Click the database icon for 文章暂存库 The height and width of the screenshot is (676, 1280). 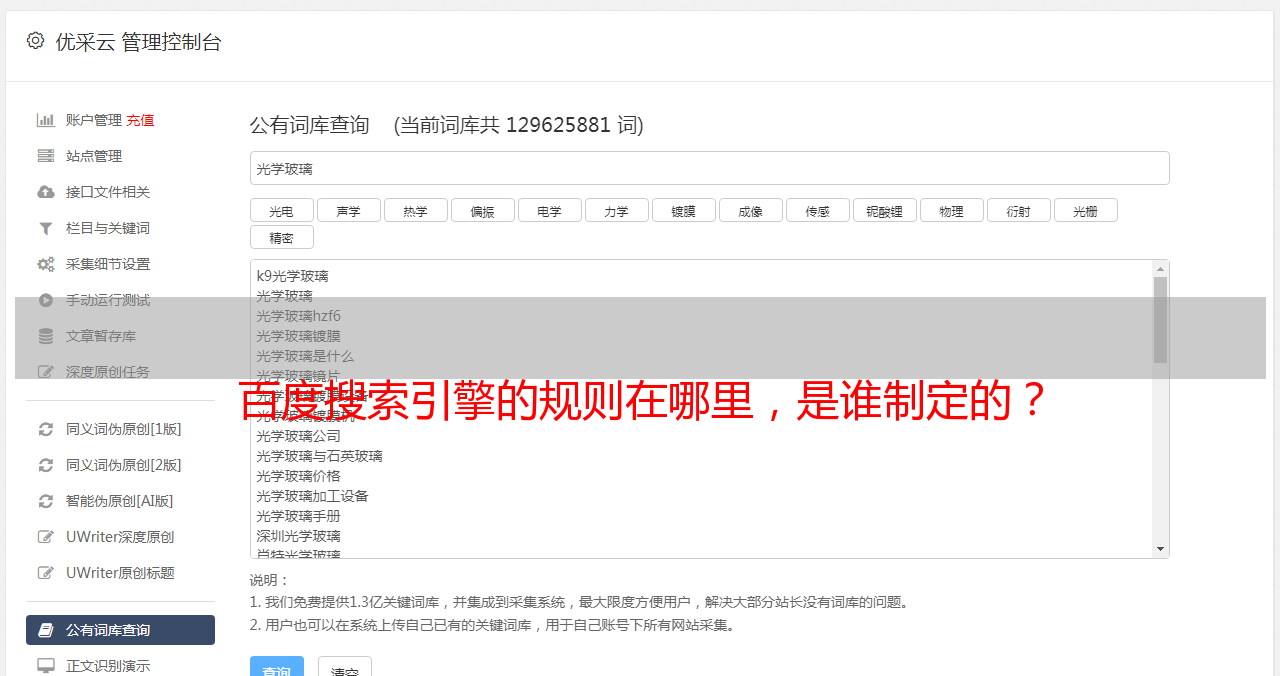coord(45,336)
